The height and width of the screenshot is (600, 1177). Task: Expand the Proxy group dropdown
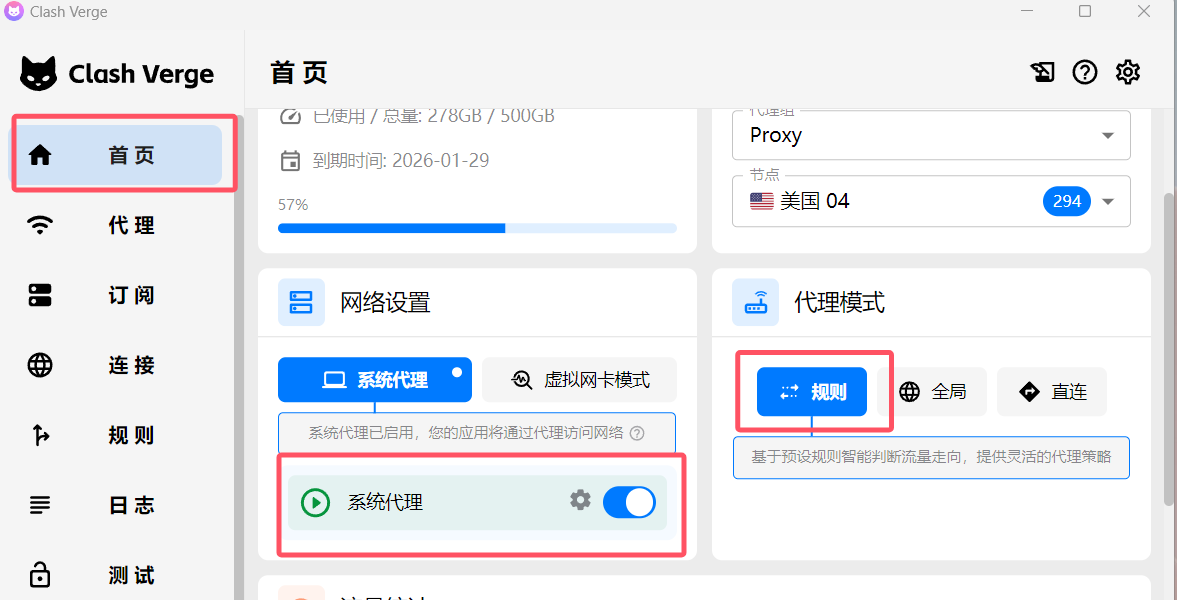tap(1107, 135)
